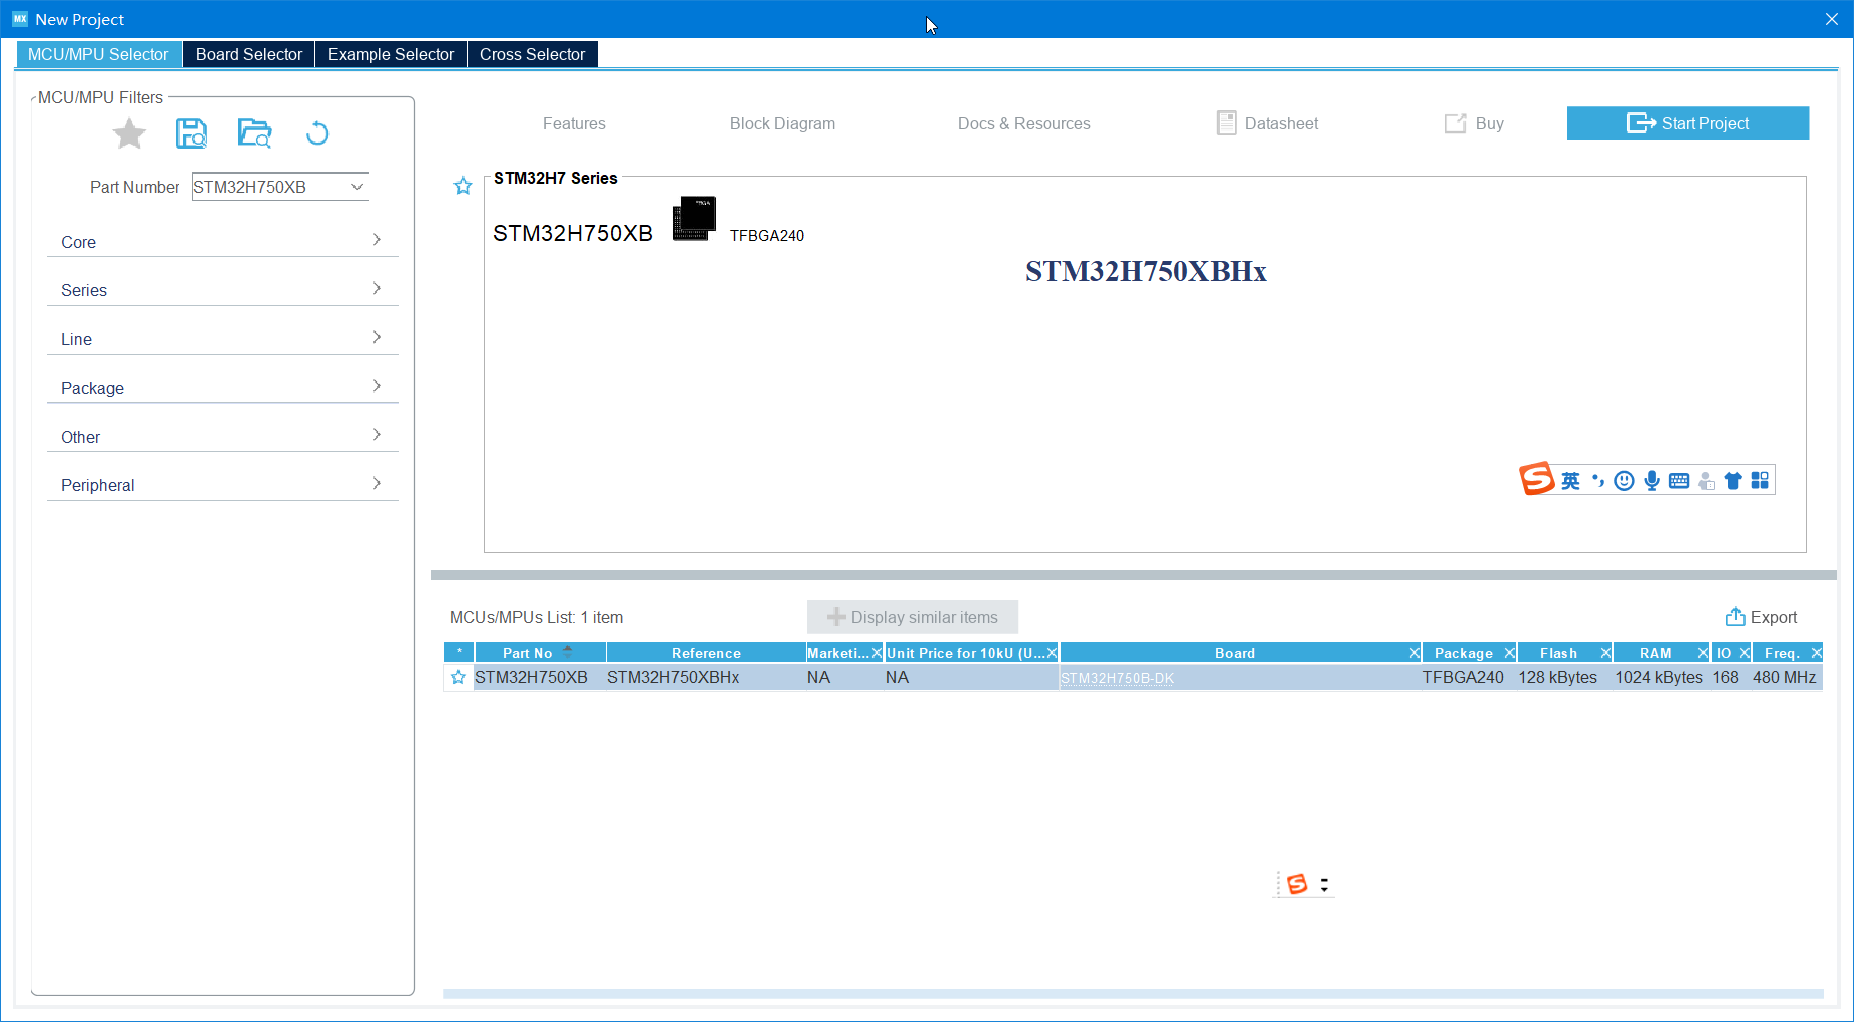
Task: Toggle favorite star beside STM32H7 Series
Action: point(463,186)
